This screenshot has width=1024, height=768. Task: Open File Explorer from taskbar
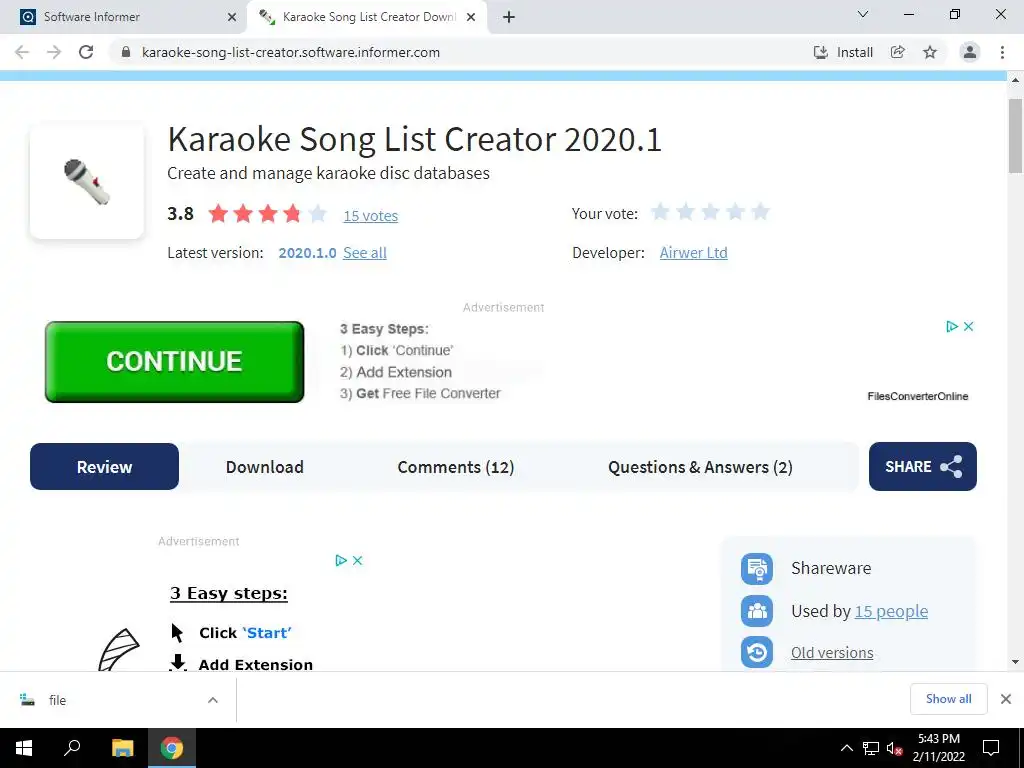[x=122, y=748]
